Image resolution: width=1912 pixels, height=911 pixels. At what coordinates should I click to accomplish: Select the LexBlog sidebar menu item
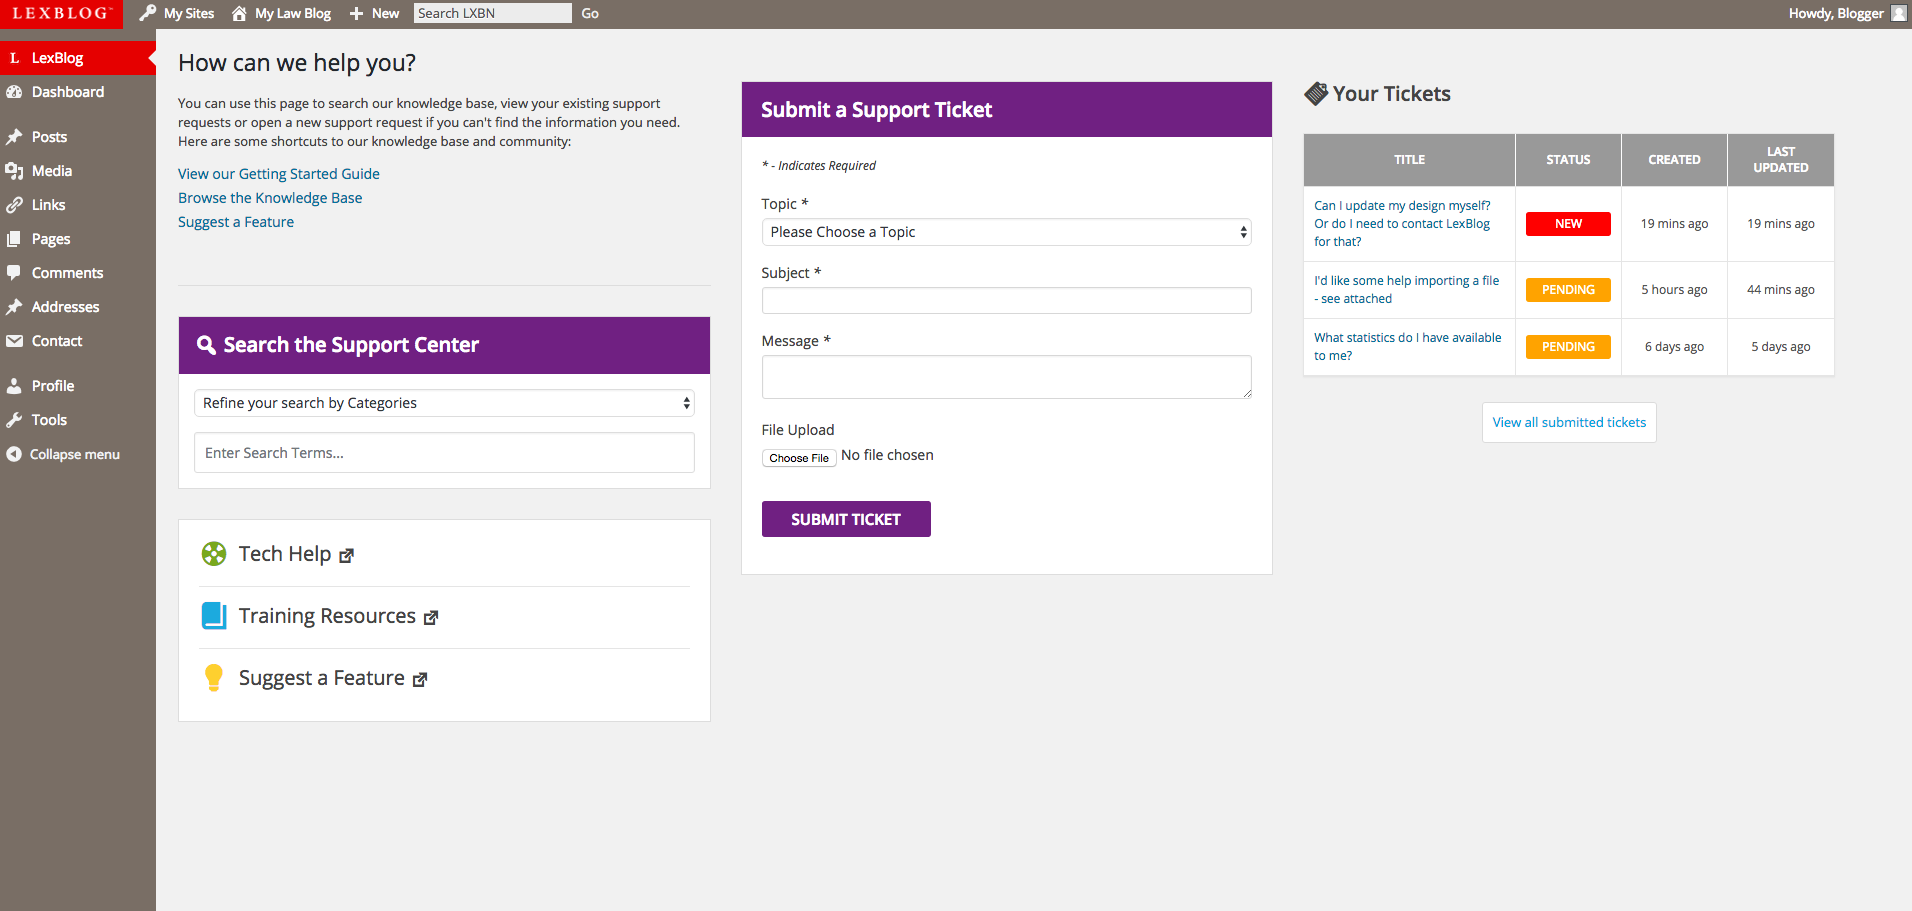(x=78, y=58)
